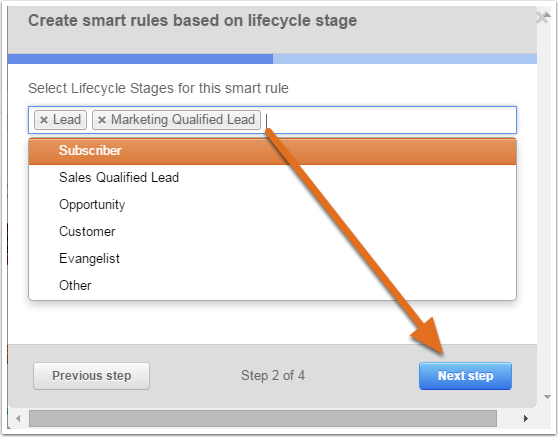Go to the Next step

(x=465, y=376)
